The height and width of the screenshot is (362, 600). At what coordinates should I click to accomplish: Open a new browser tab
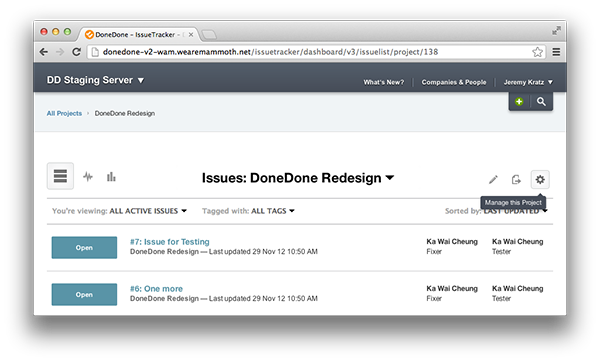click(209, 35)
